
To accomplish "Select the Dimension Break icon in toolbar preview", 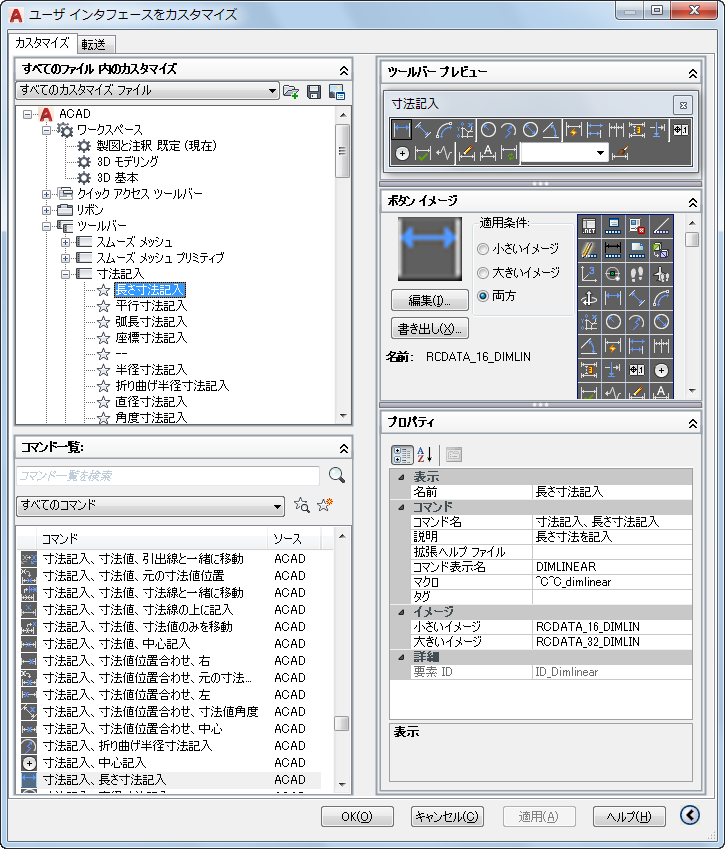I will coord(658,130).
